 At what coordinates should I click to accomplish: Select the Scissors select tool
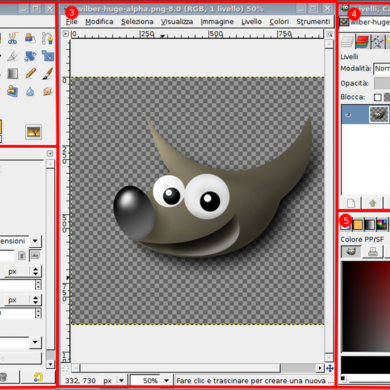(12, 38)
